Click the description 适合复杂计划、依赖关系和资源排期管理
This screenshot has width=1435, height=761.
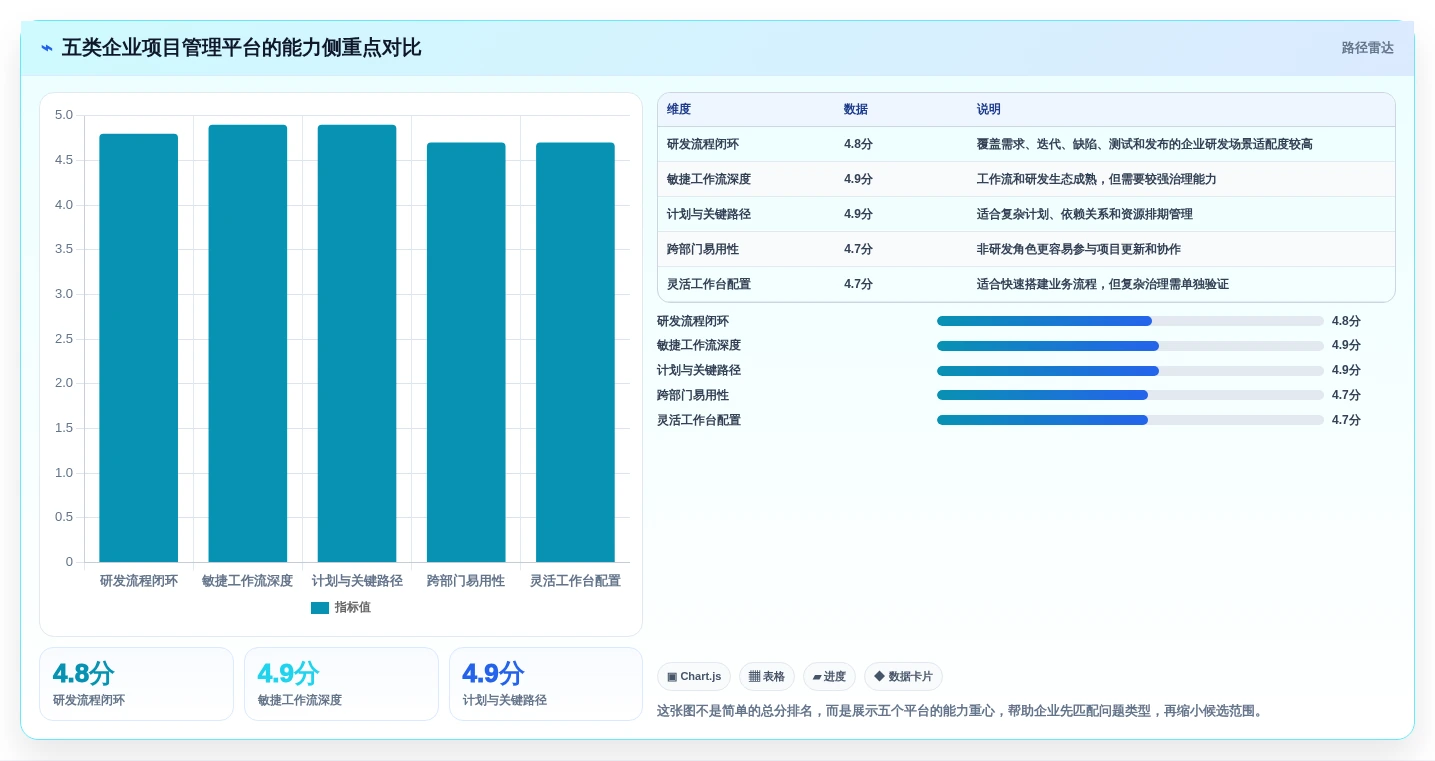click(x=1085, y=214)
